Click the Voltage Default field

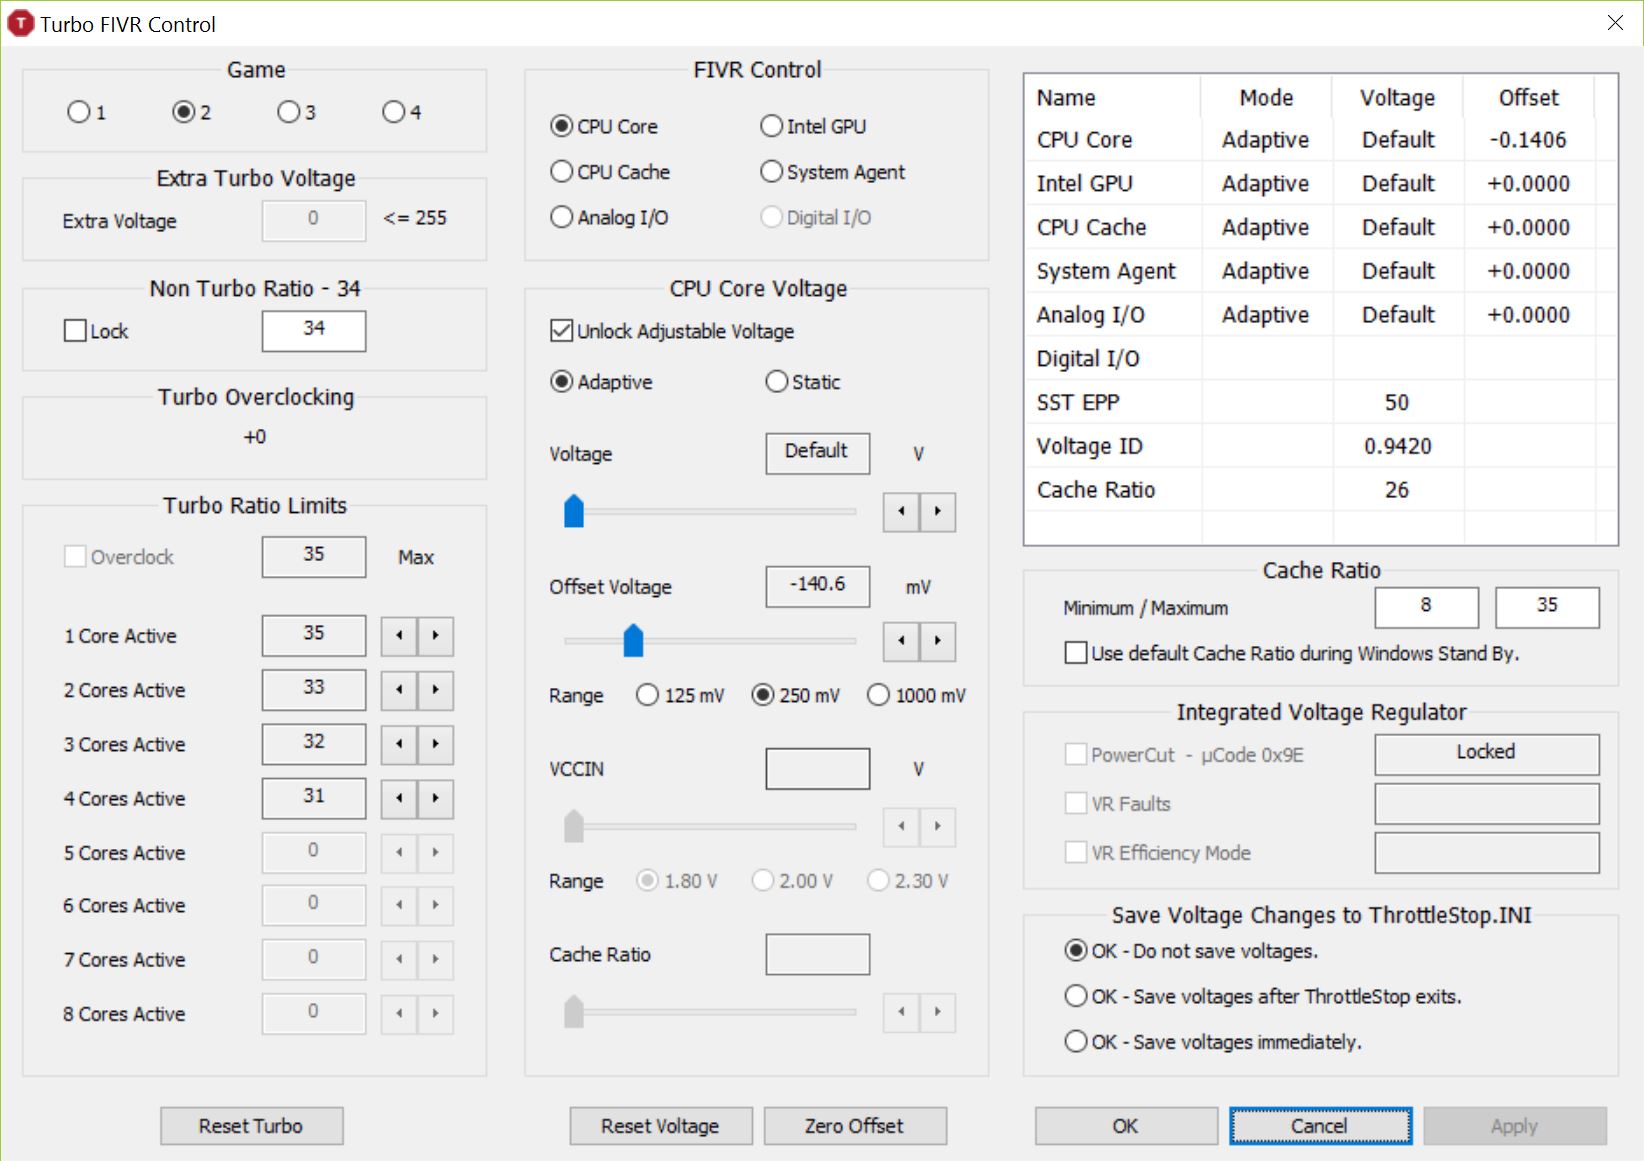(818, 454)
